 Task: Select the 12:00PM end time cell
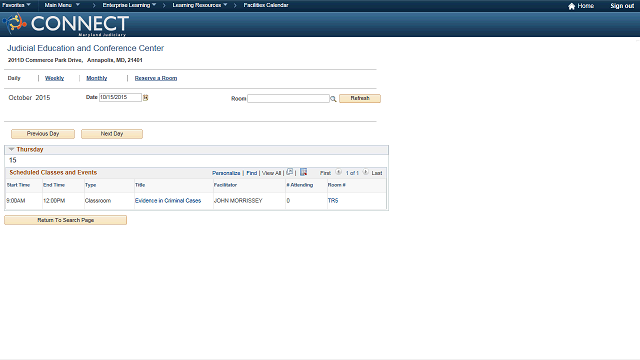tap(54, 201)
